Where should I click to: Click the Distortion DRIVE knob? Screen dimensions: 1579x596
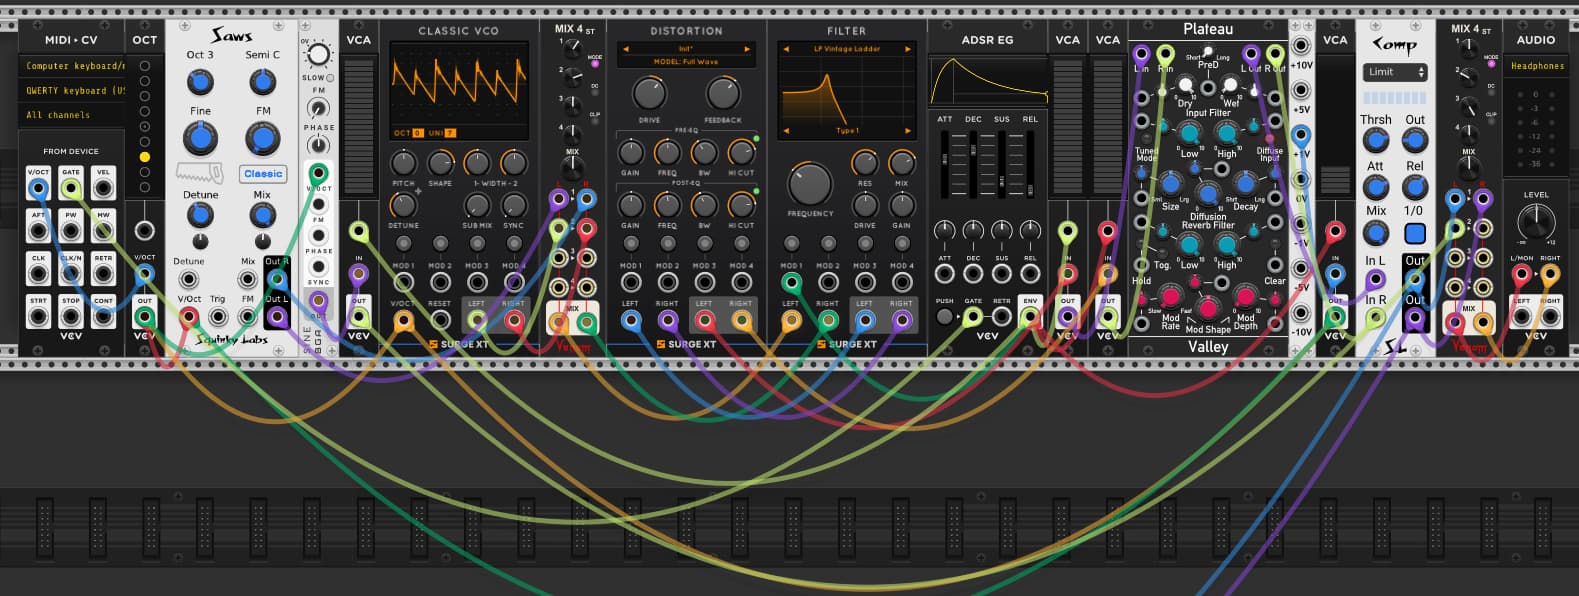click(x=649, y=94)
